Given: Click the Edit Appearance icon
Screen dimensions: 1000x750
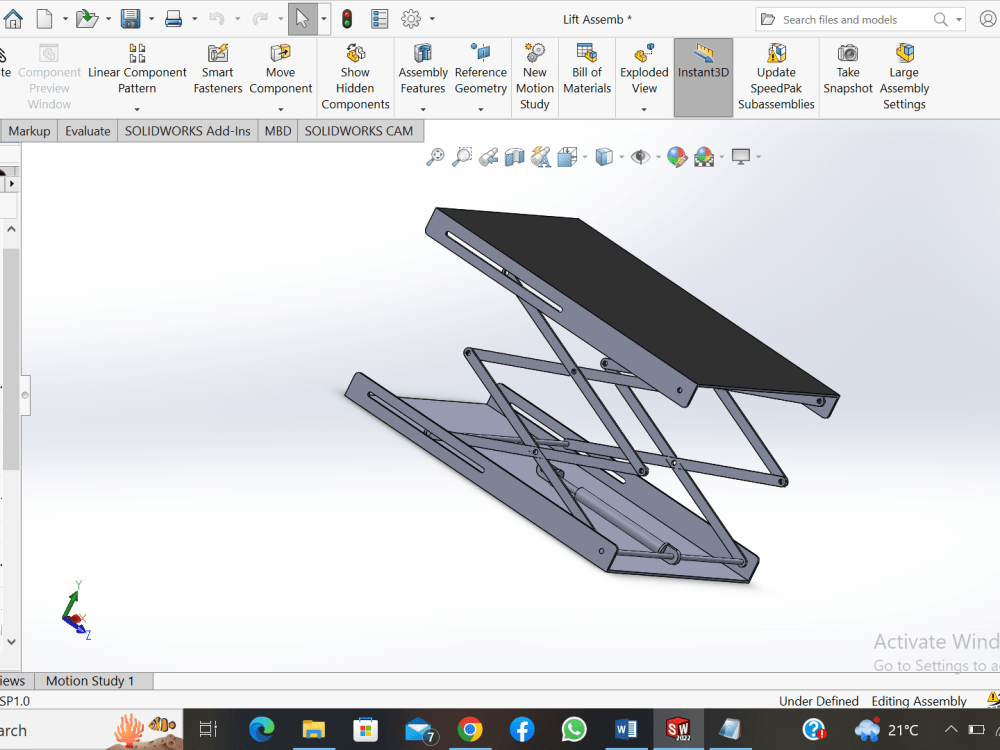Looking at the screenshot, I should pos(677,157).
